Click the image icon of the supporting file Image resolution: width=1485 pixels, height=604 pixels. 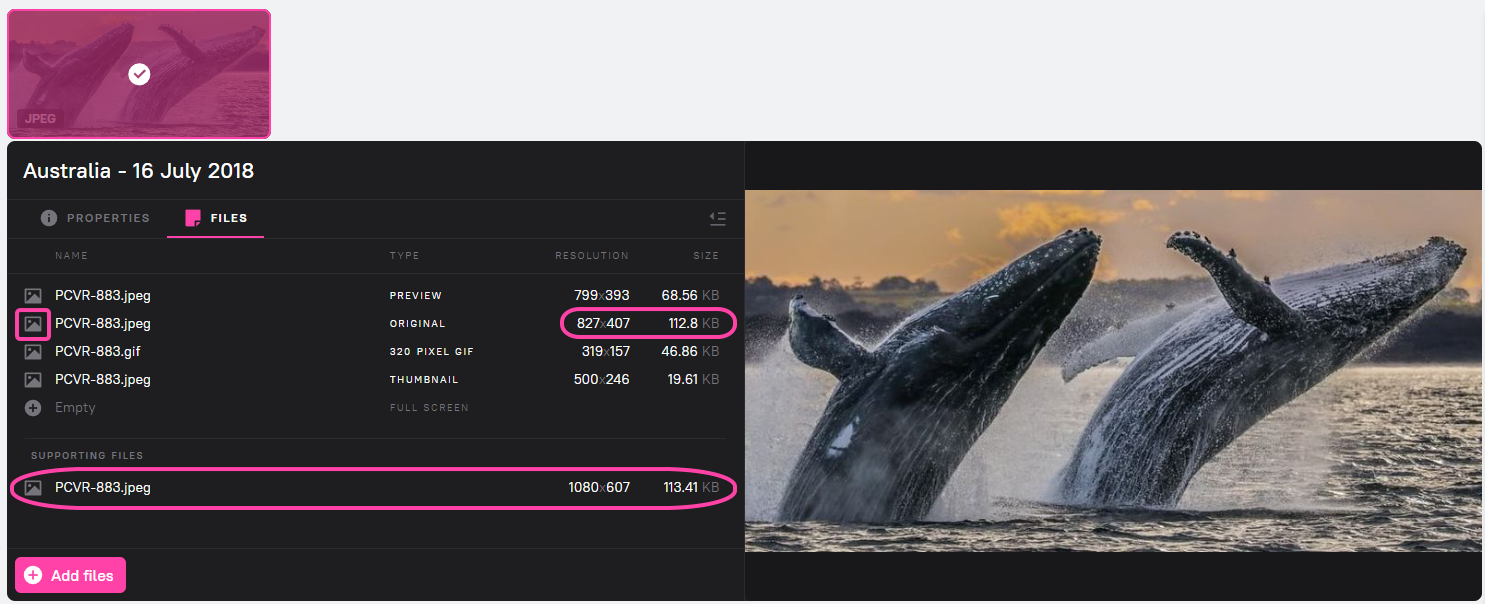pos(33,488)
